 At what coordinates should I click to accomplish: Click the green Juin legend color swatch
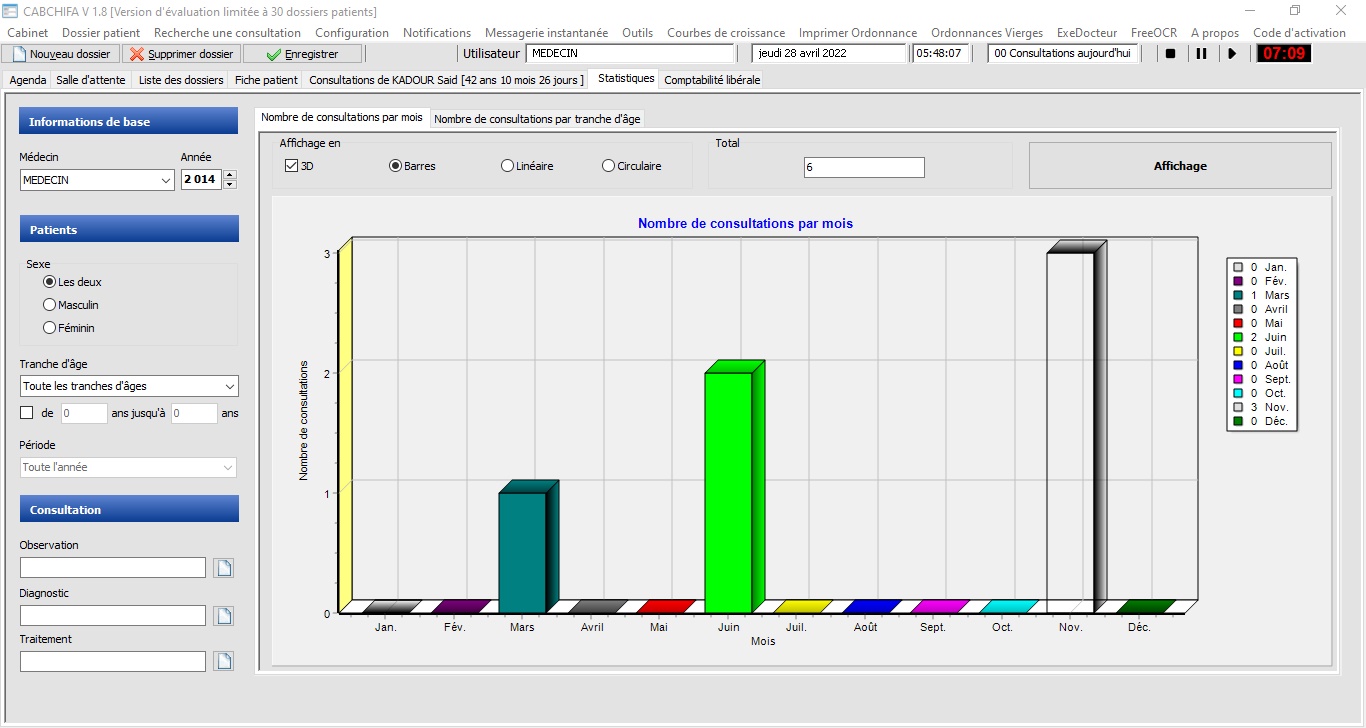click(x=1238, y=338)
